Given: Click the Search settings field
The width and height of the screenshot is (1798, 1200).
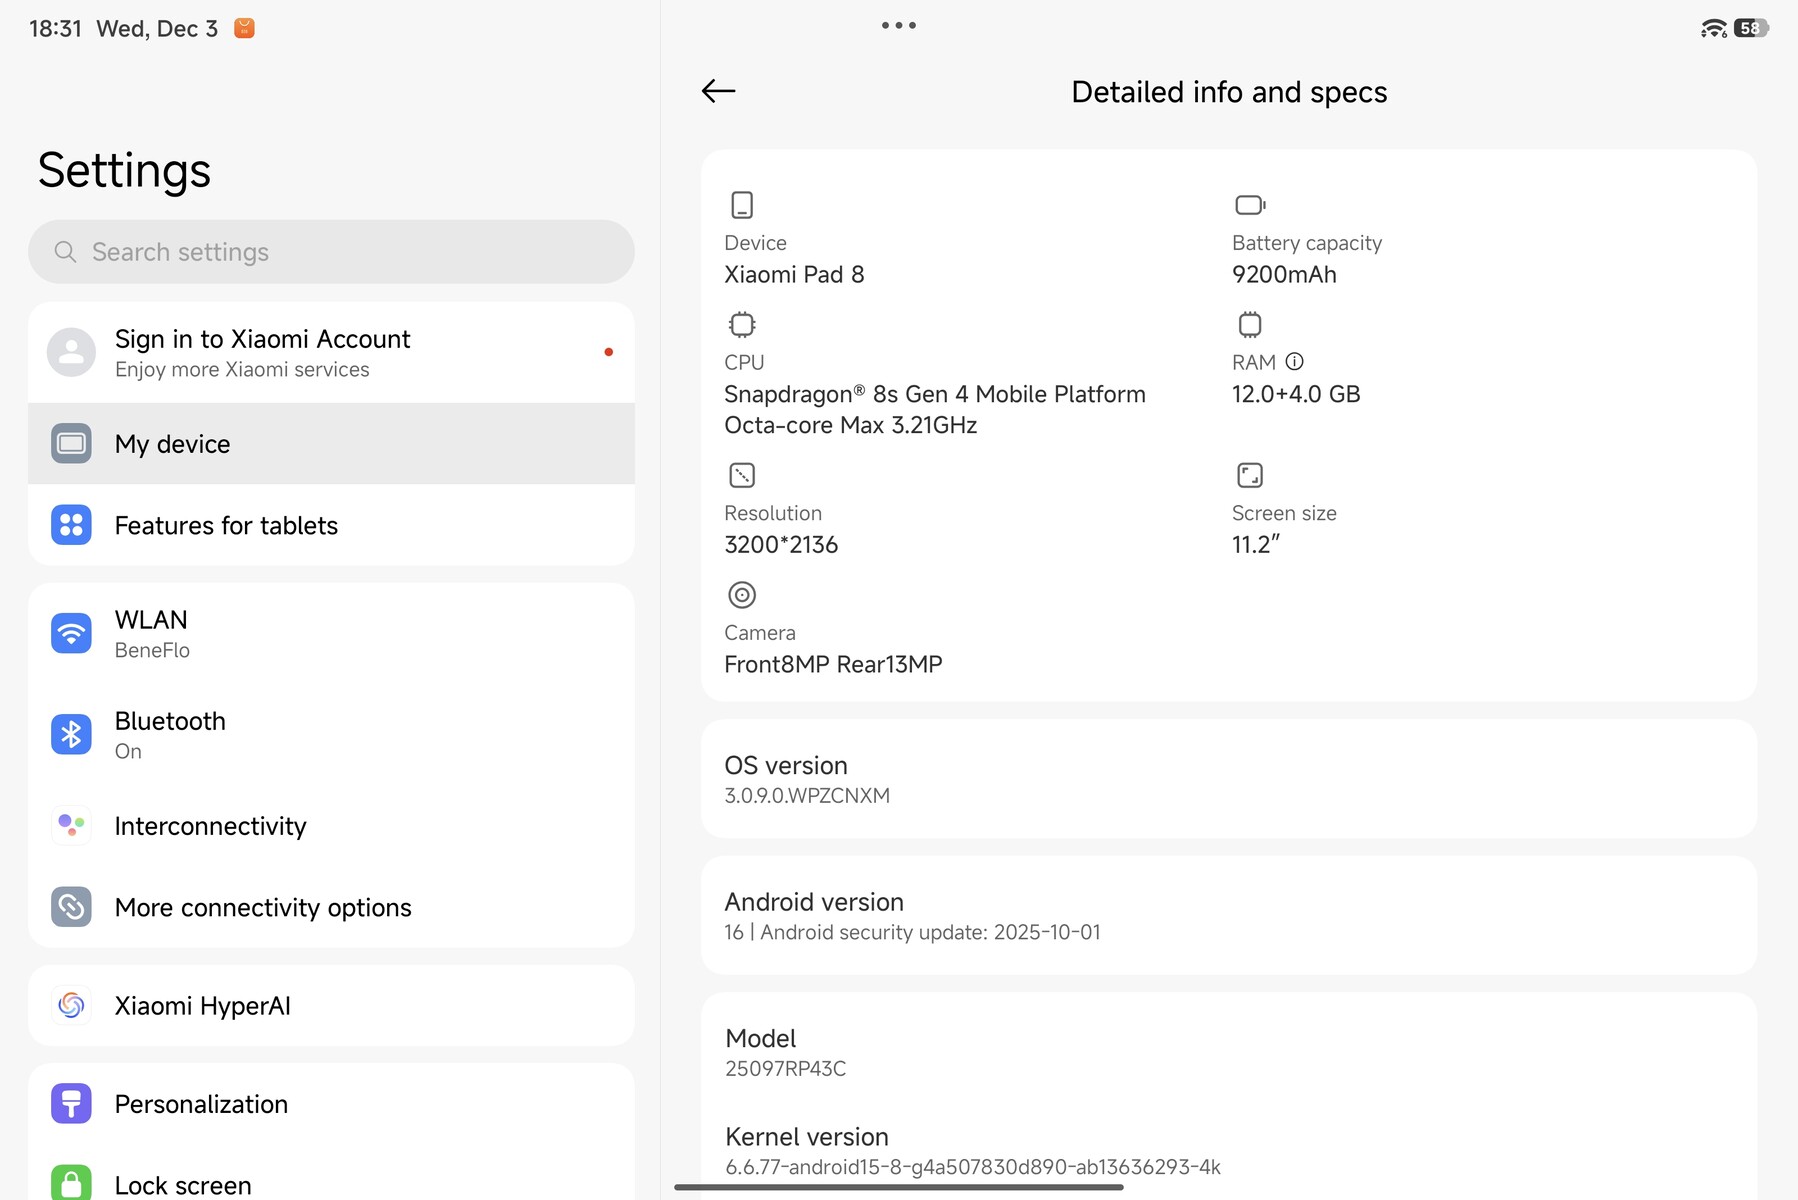Looking at the screenshot, I should point(330,252).
